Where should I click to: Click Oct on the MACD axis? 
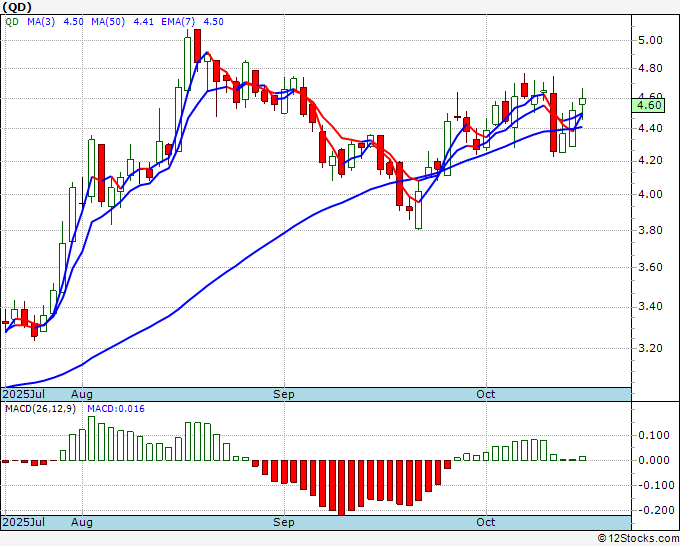tap(486, 522)
